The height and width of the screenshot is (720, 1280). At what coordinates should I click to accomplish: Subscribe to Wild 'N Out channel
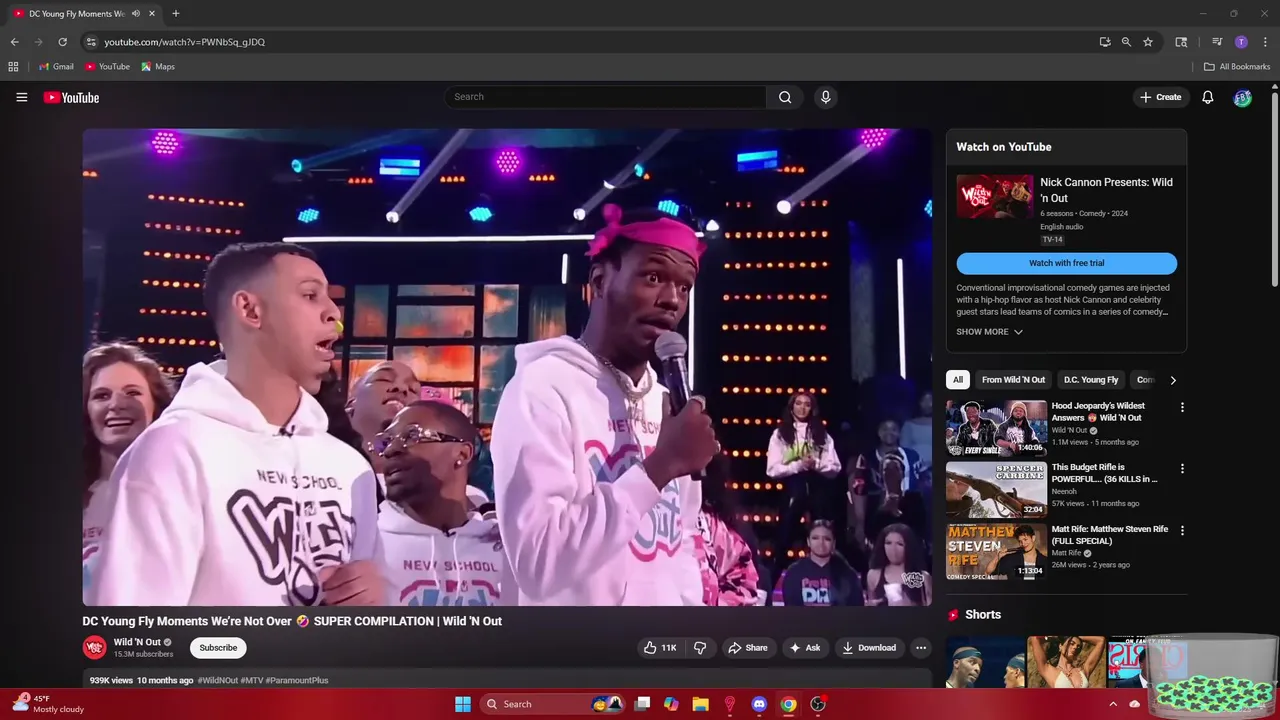pyautogui.click(x=218, y=648)
